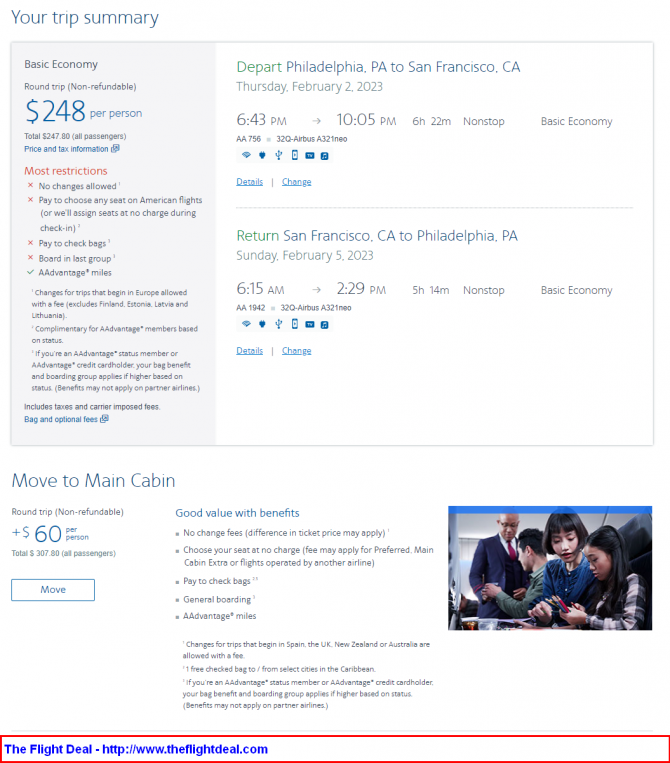Click the USB port icon on departing flight
The height and width of the screenshot is (763, 670).
coord(278,155)
